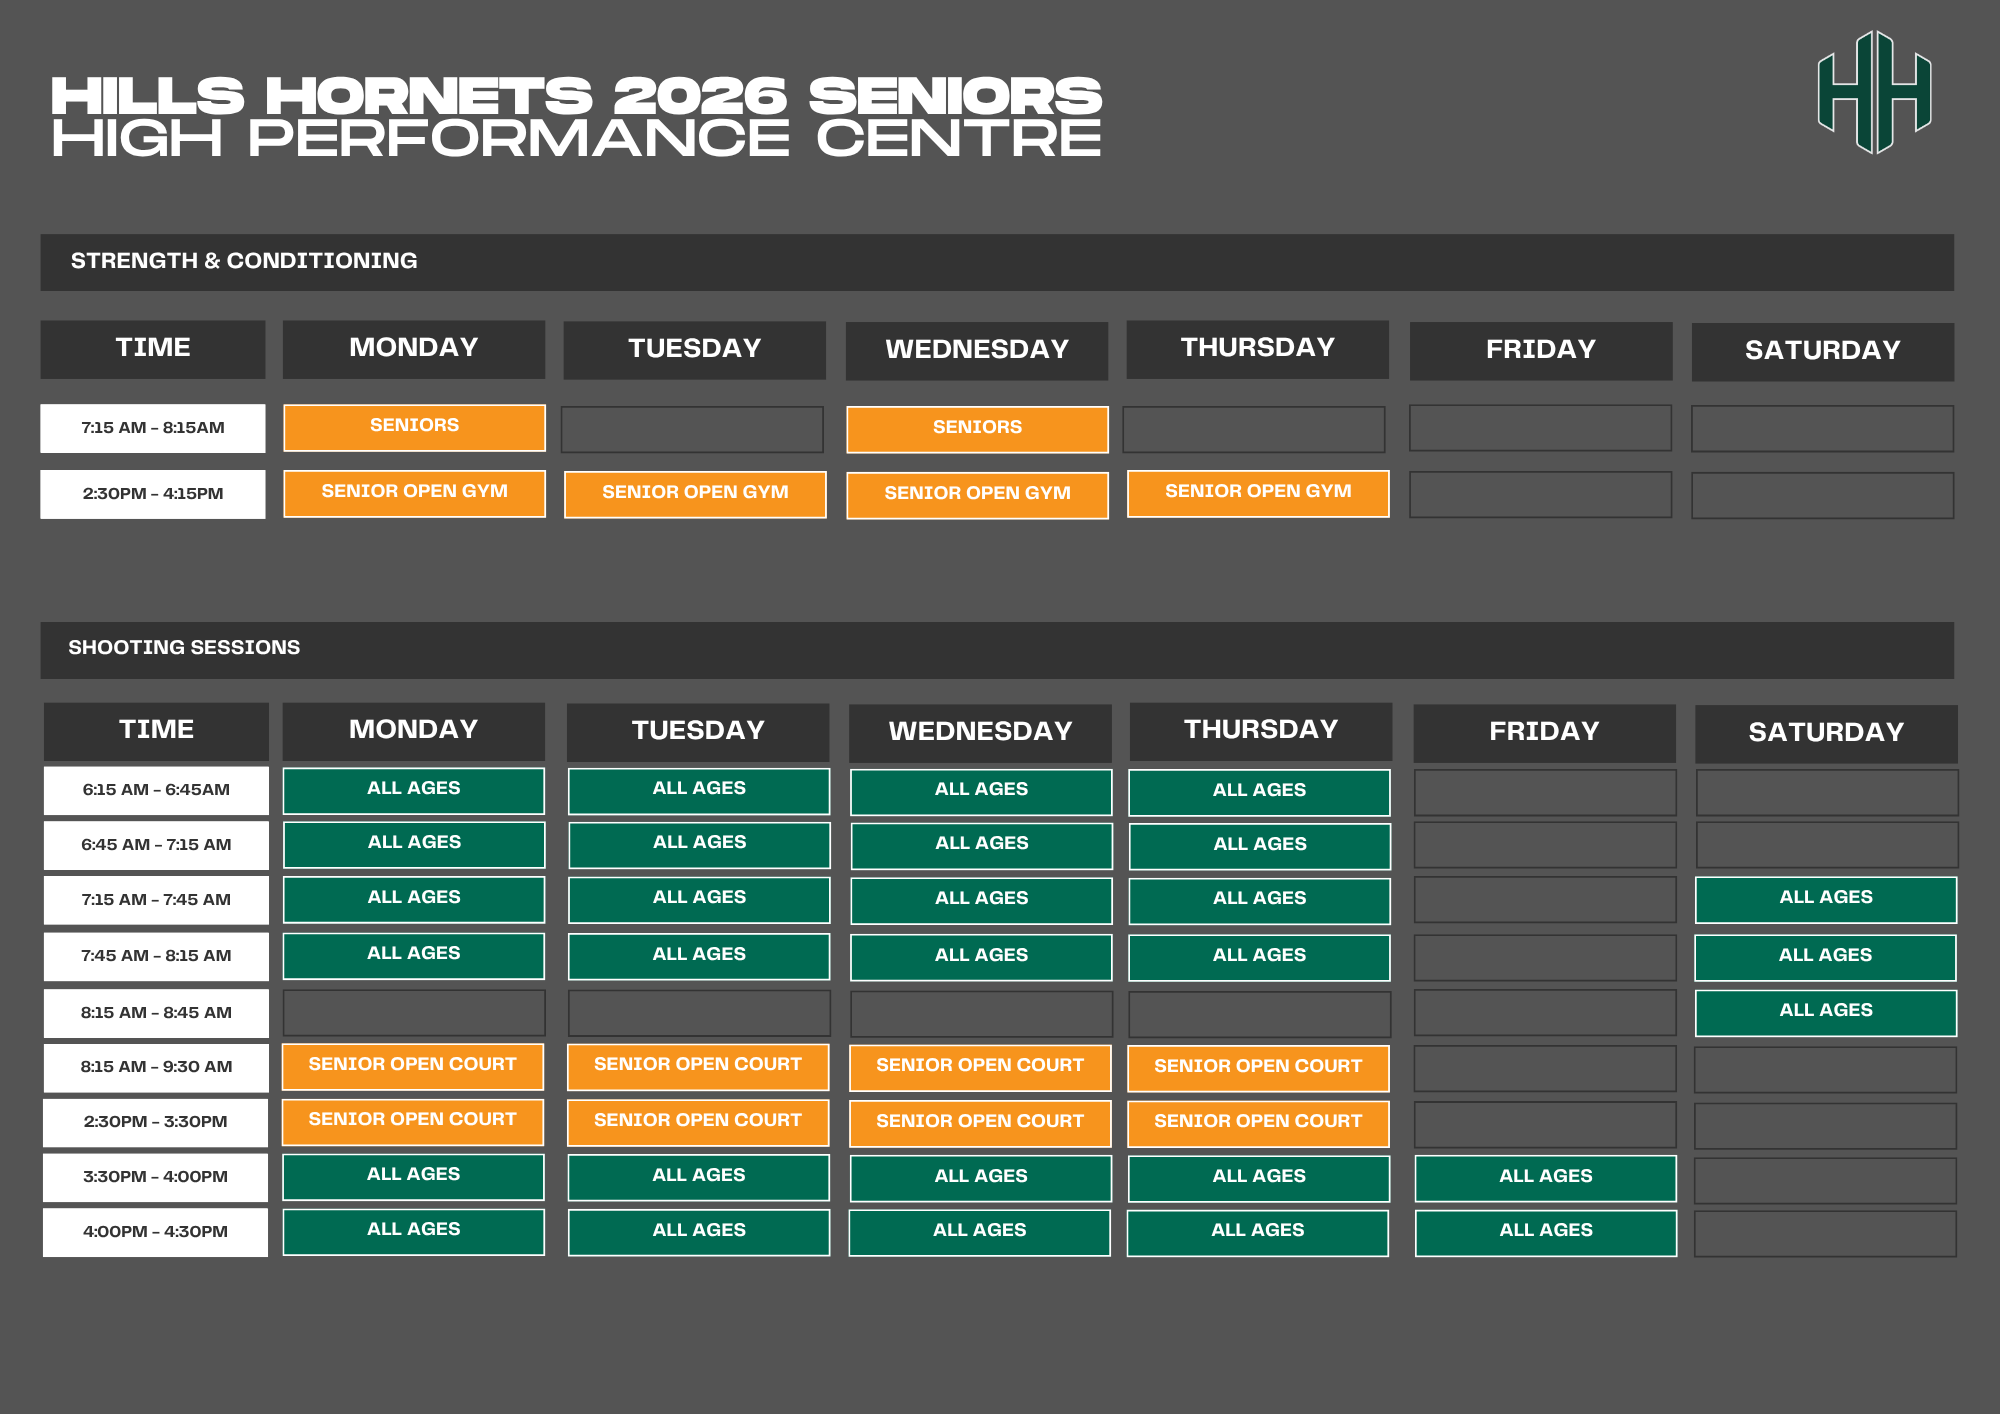
Task: Click Monday 7:15 AM Seniors strength session
Action: tap(414, 427)
